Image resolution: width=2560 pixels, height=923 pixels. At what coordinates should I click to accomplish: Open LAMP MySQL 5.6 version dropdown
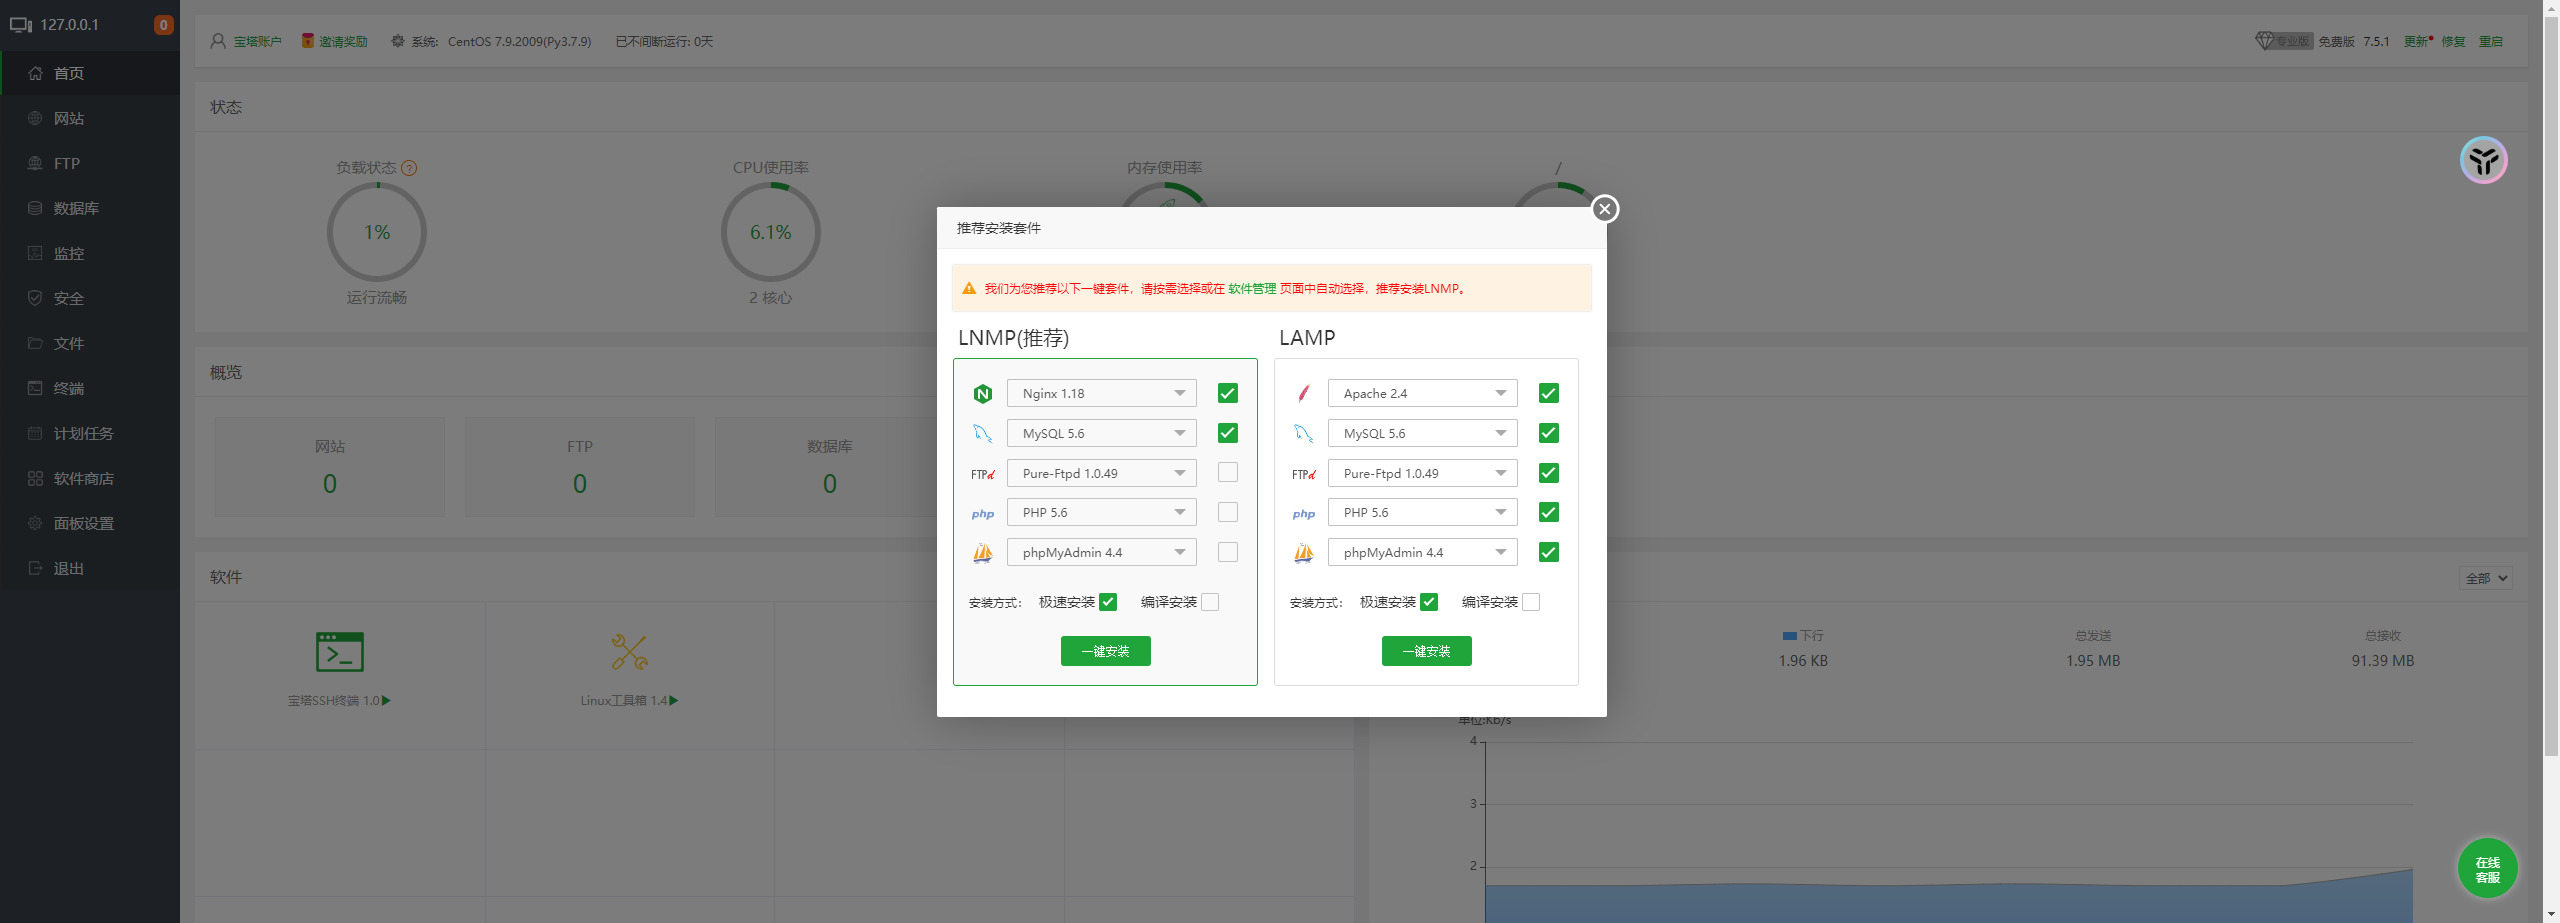click(x=1422, y=434)
